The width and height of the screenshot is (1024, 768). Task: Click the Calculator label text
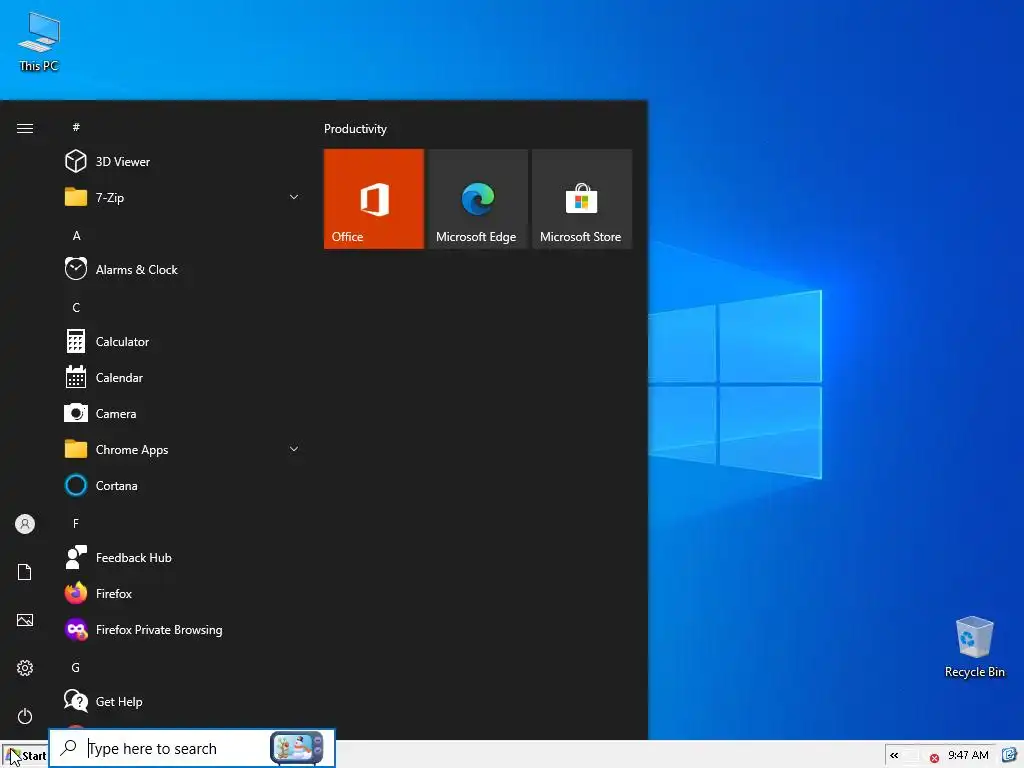(122, 342)
